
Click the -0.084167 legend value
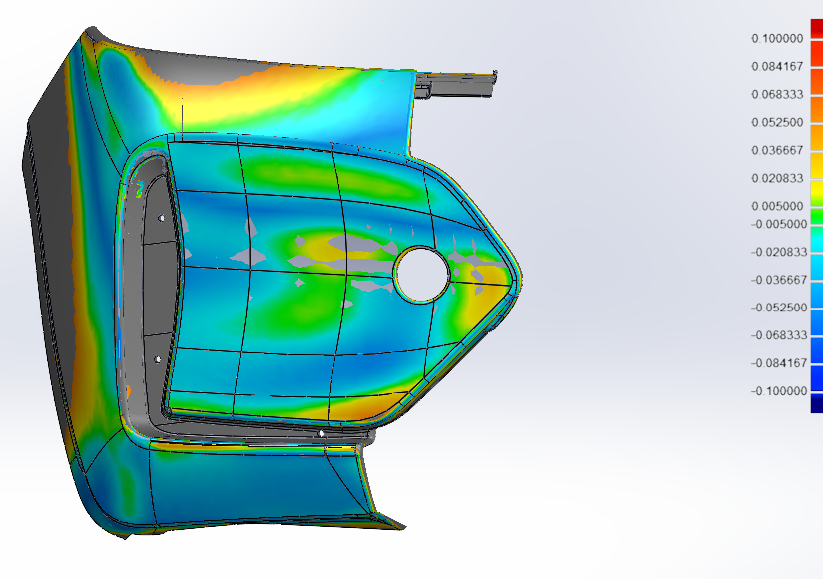(x=779, y=363)
